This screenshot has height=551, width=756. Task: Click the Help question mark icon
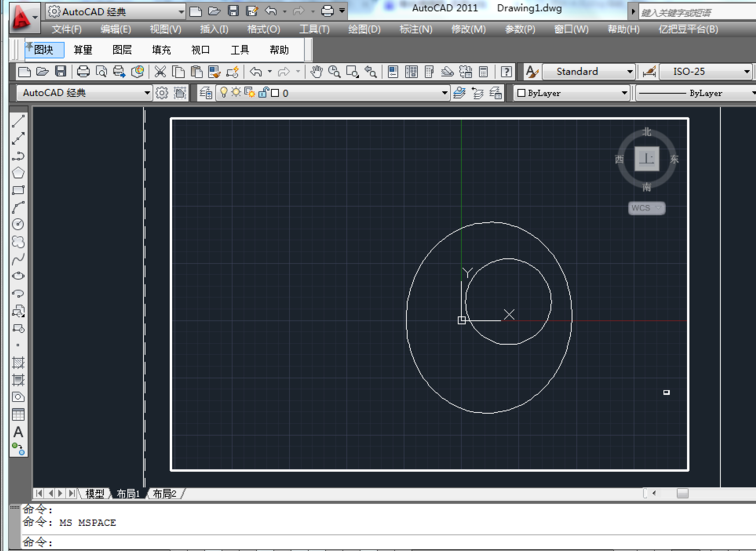point(506,72)
